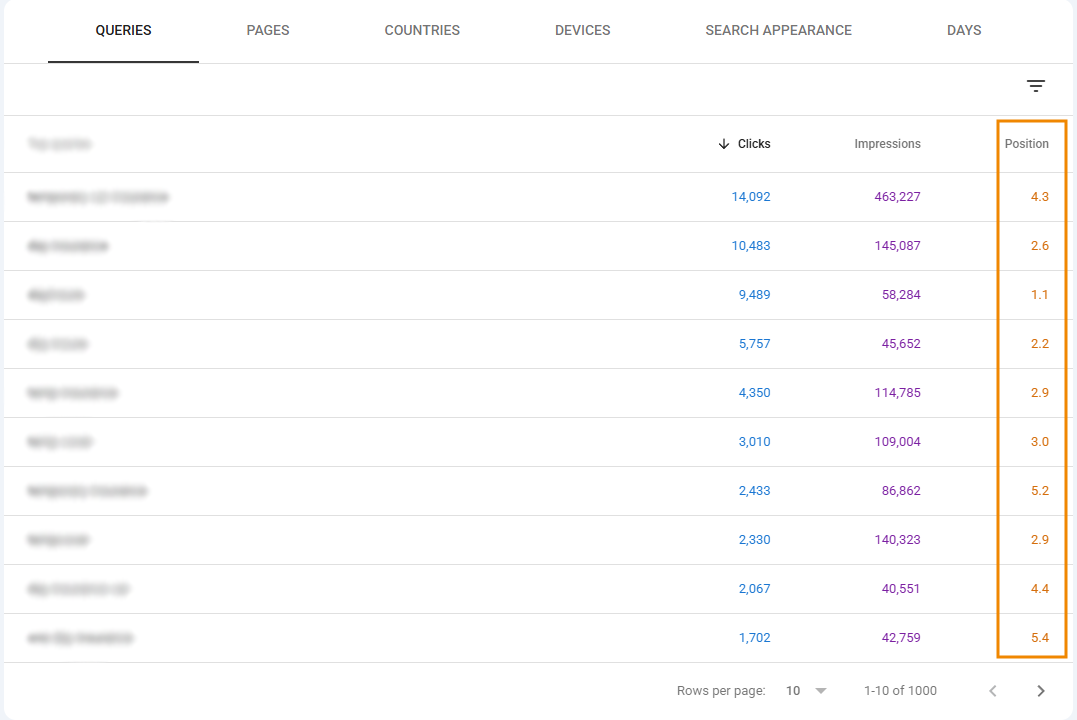The height and width of the screenshot is (720, 1077).
Task: Switch to the Pages tab
Action: pos(268,30)
